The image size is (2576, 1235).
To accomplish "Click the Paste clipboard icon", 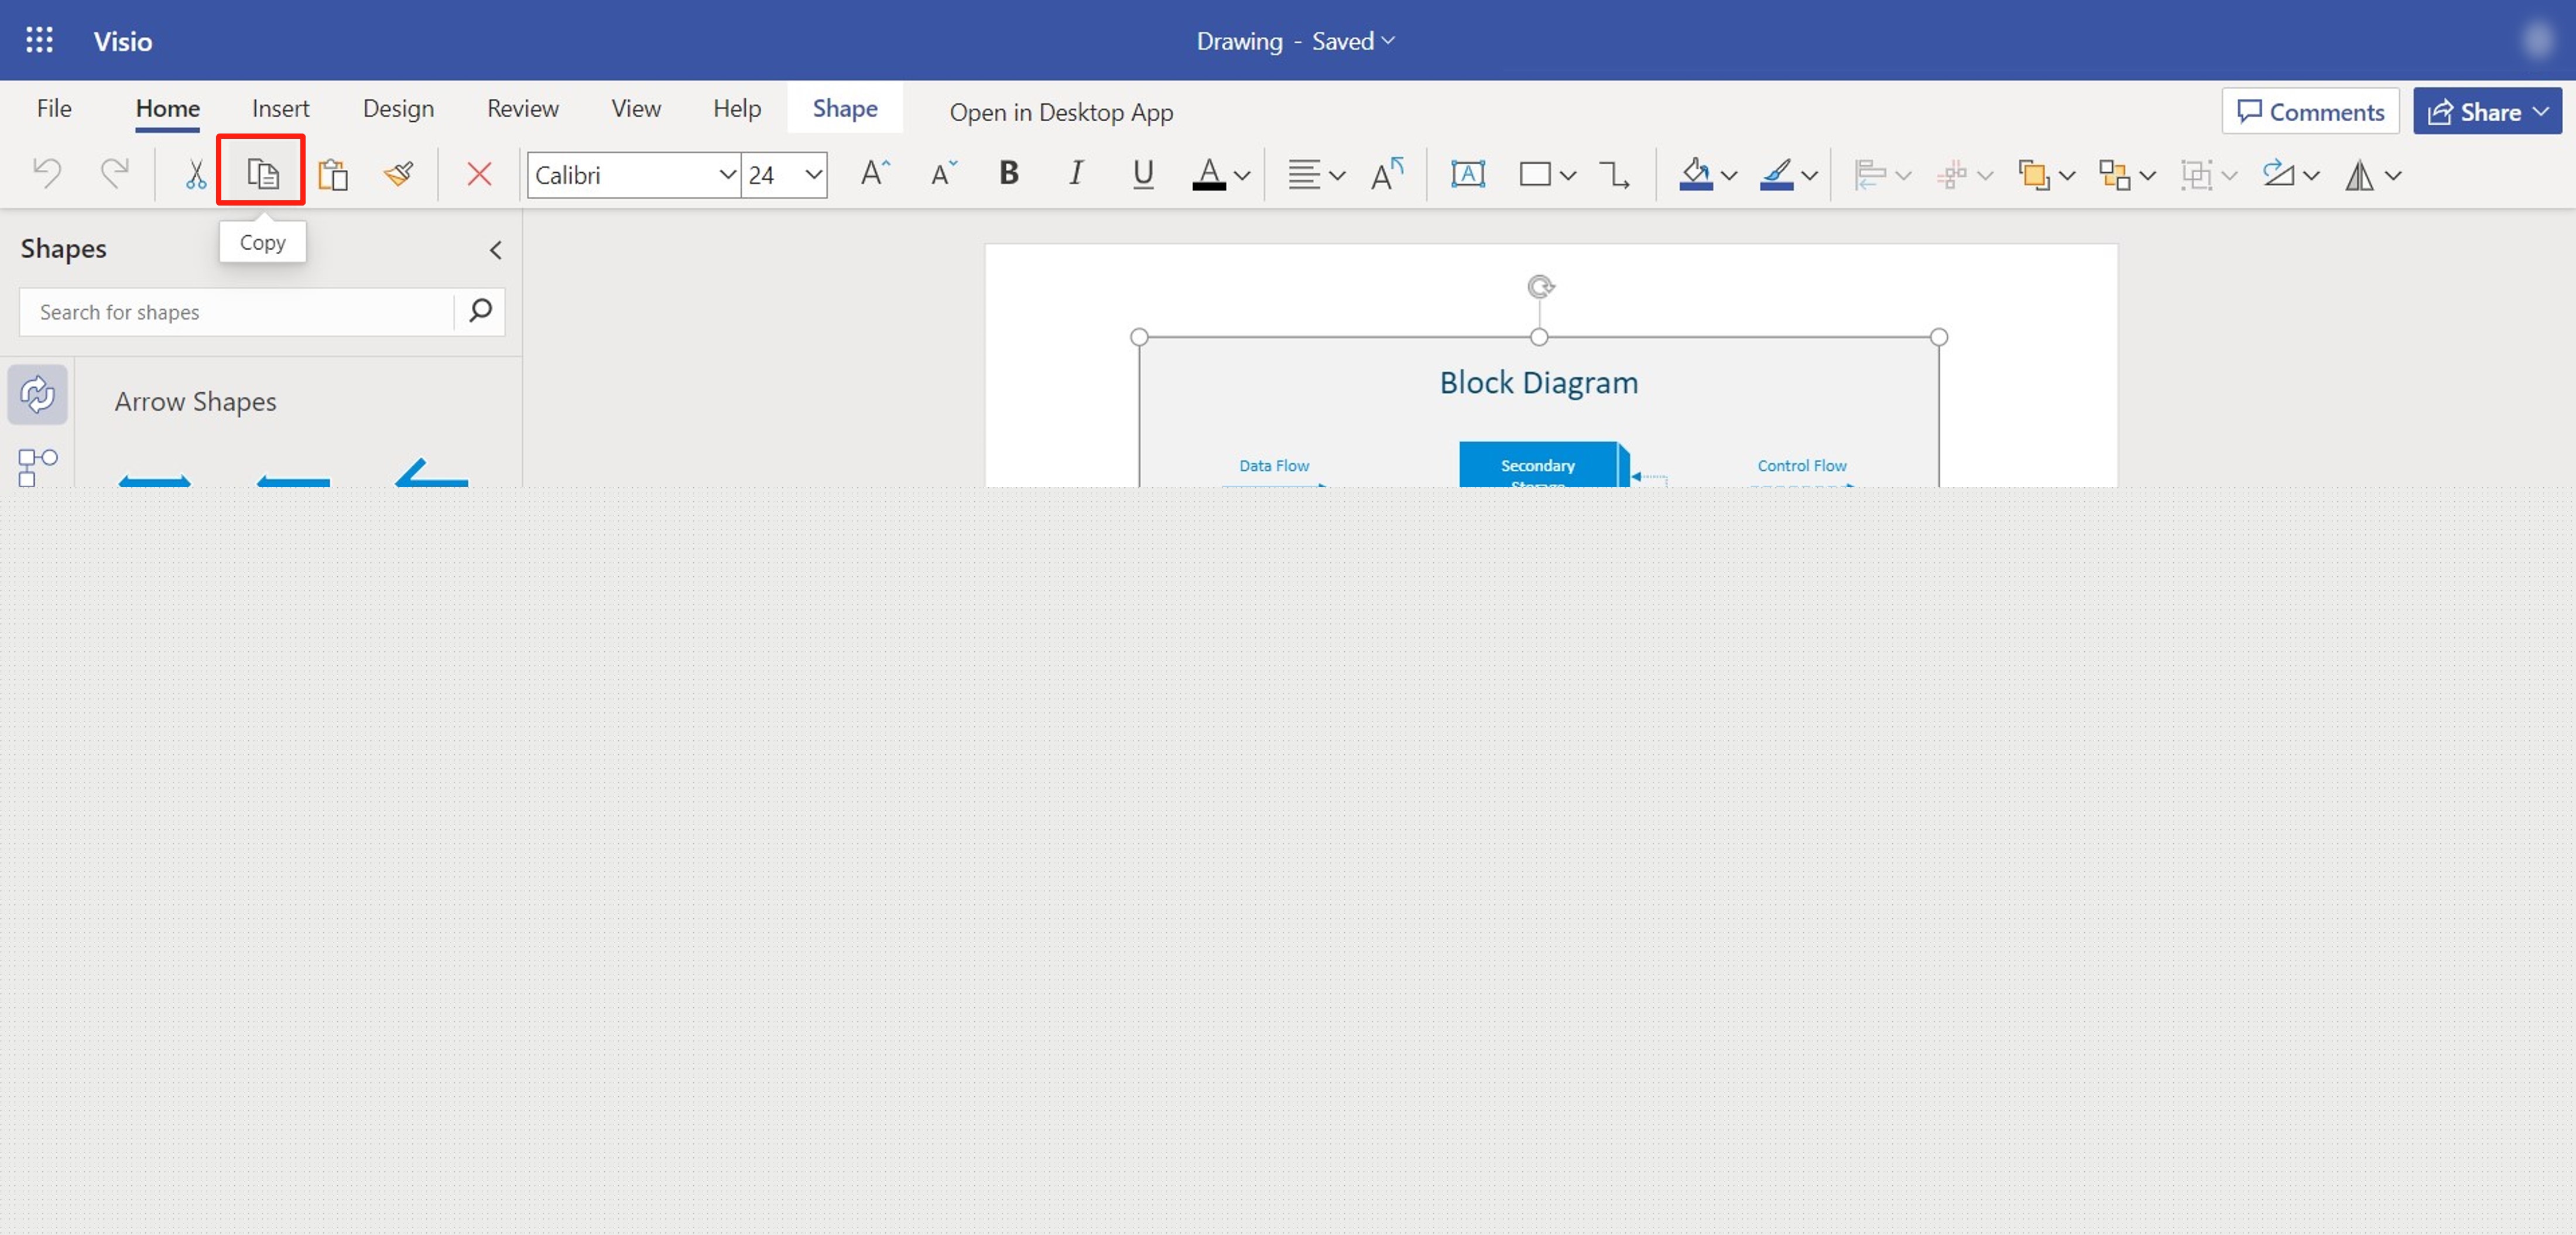I will pos(332,174).
